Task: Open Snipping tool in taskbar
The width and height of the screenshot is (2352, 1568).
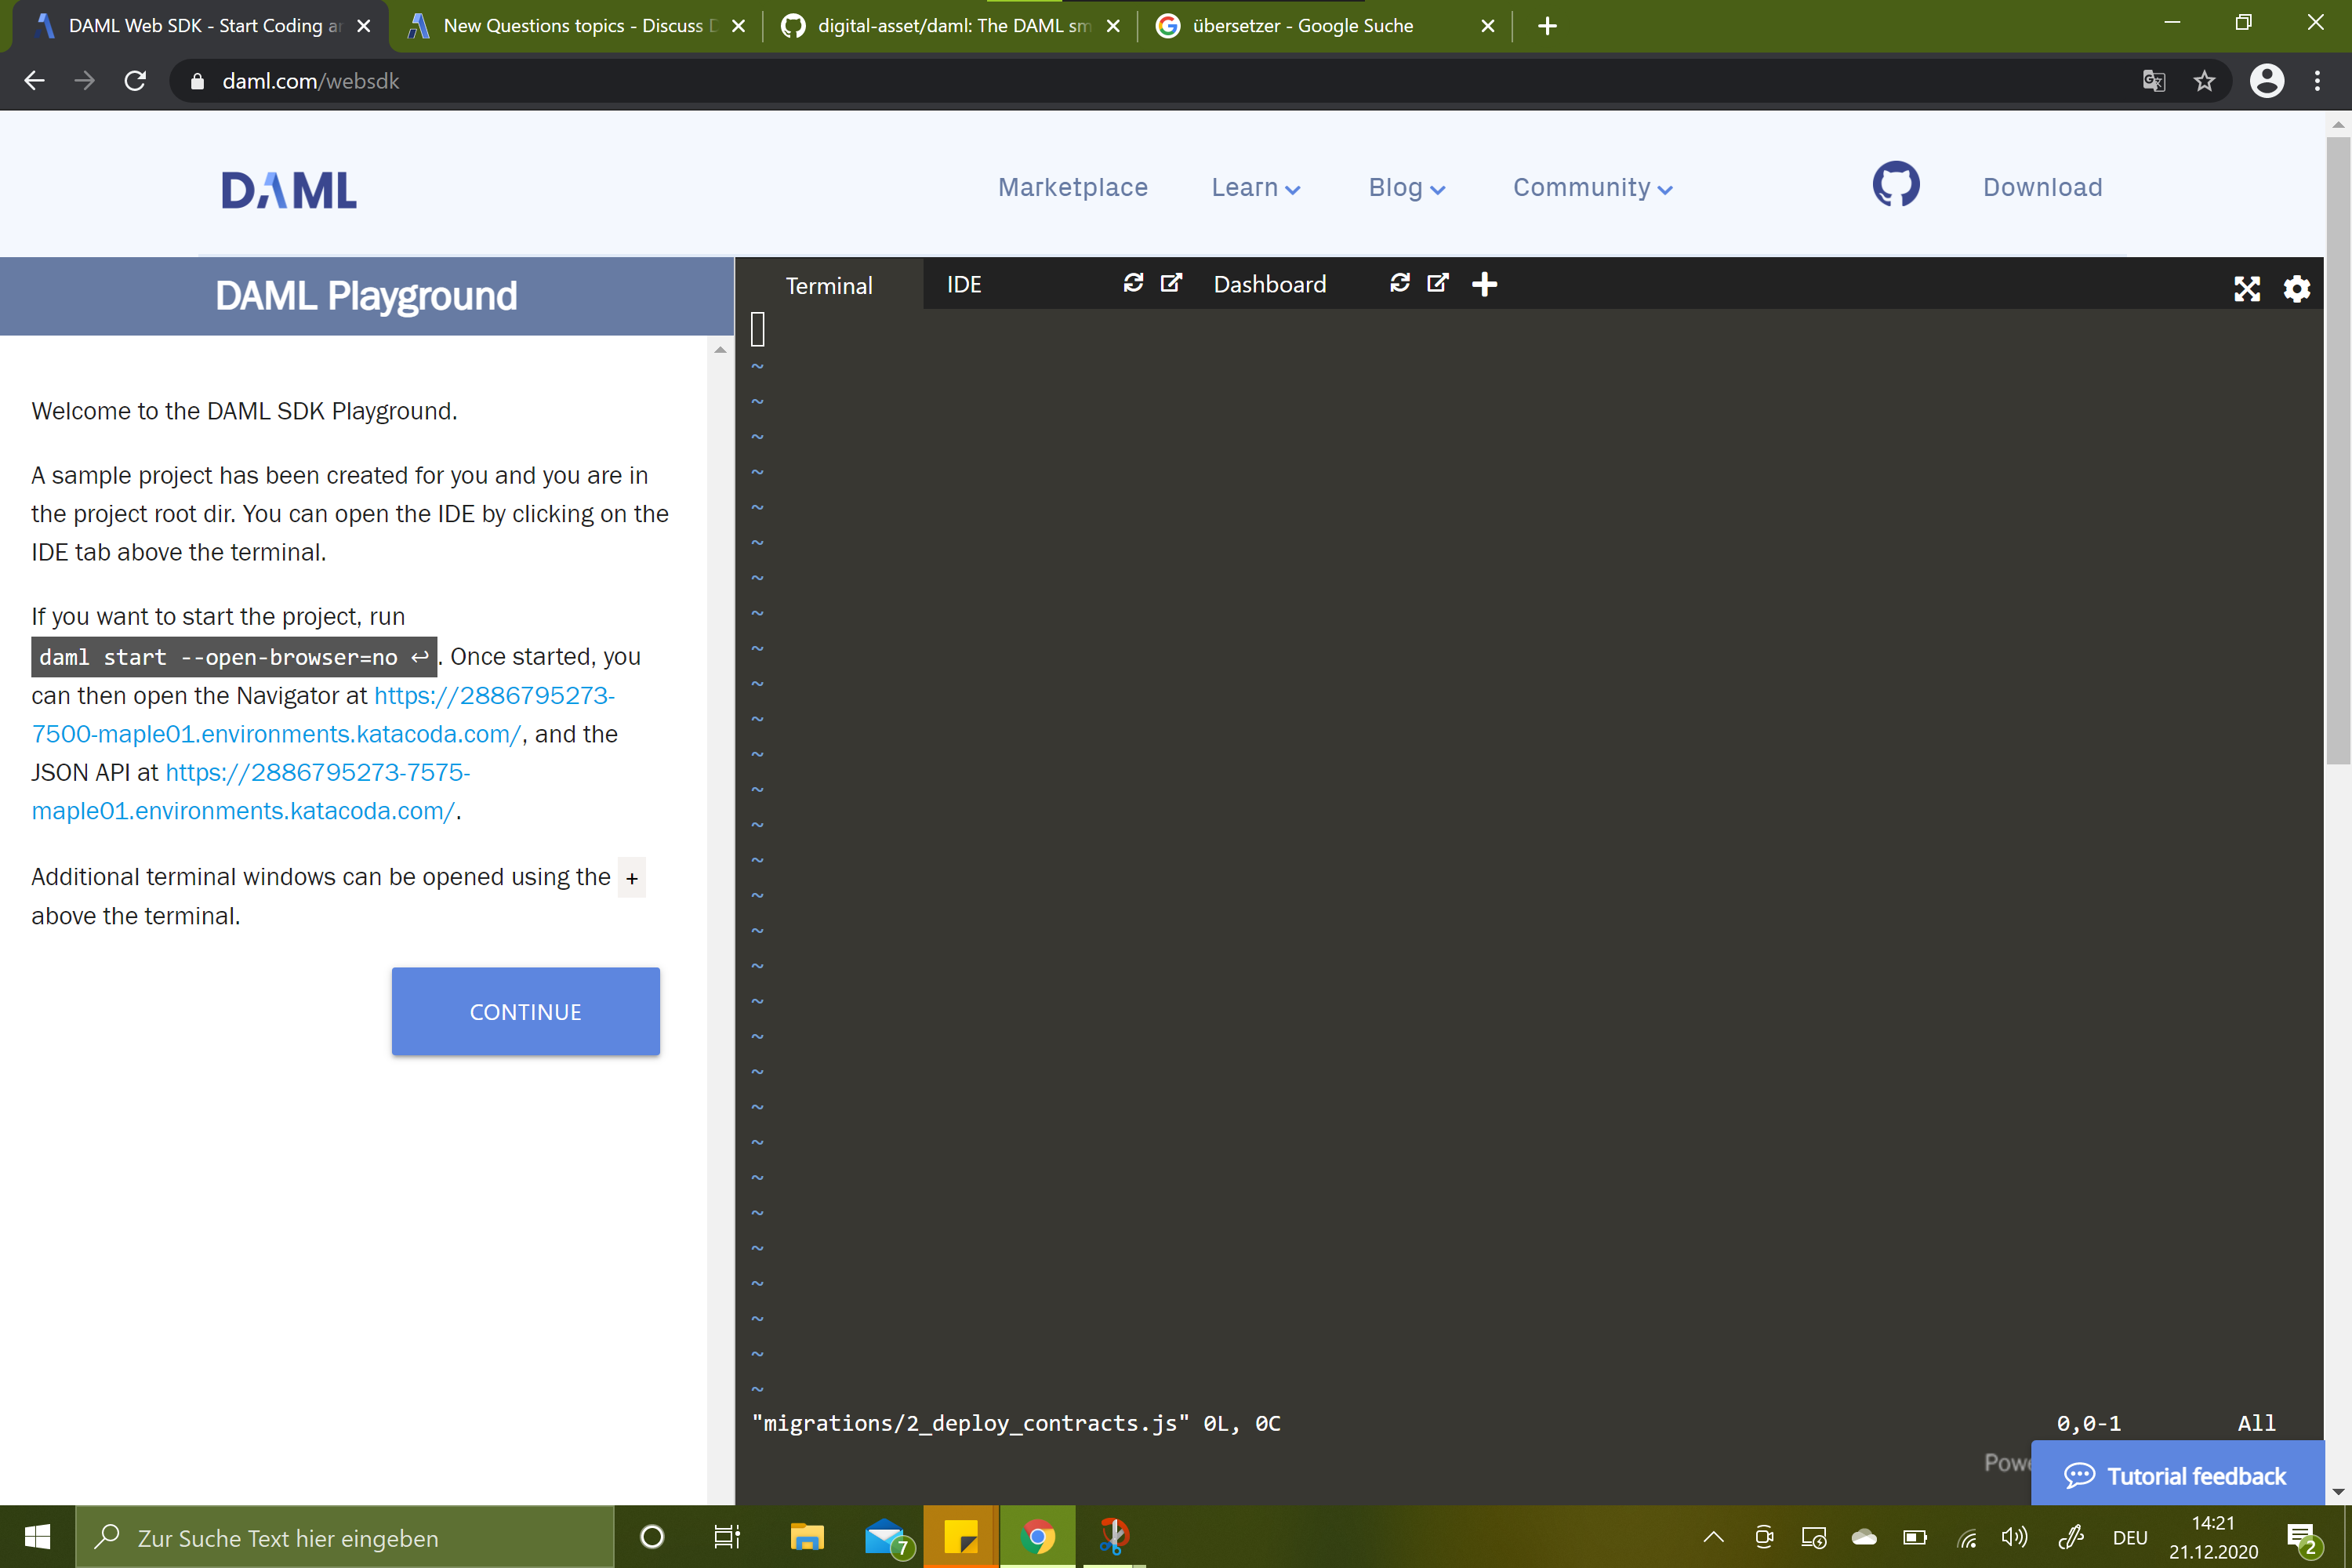Action: pyautogui.click(x=1113, y=1537)
